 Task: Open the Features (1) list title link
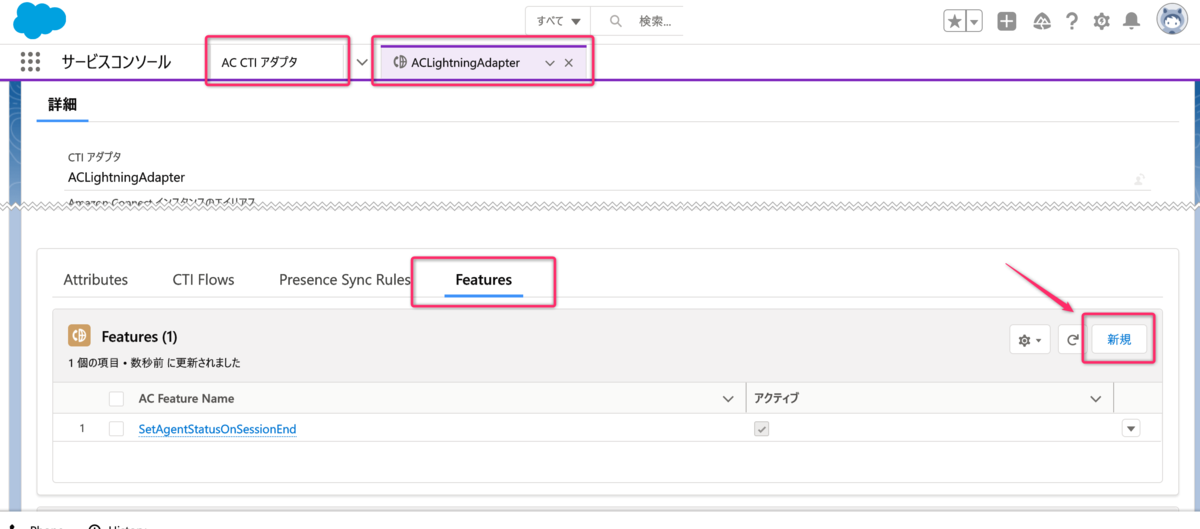click(139, 337)
